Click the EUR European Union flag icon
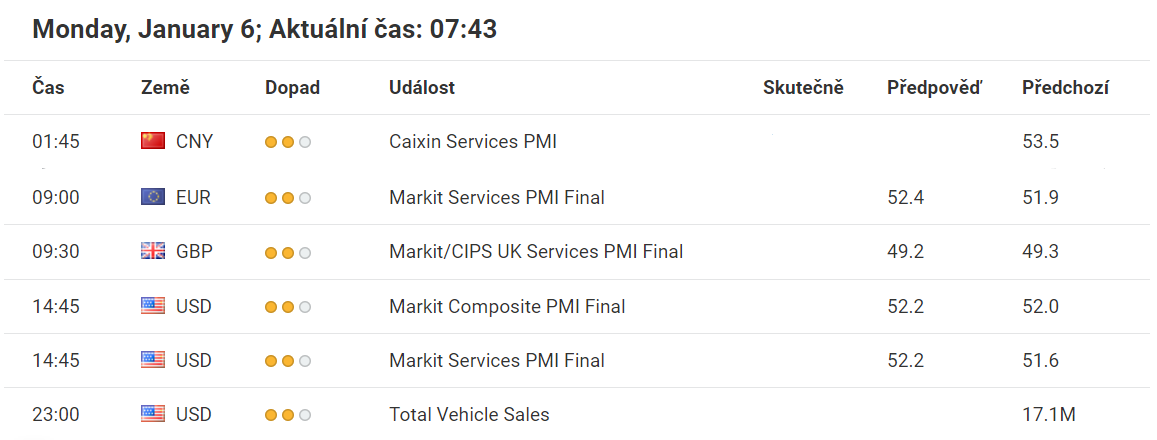The width and height of the screenshot is (1157, 440). pos(153,197)
